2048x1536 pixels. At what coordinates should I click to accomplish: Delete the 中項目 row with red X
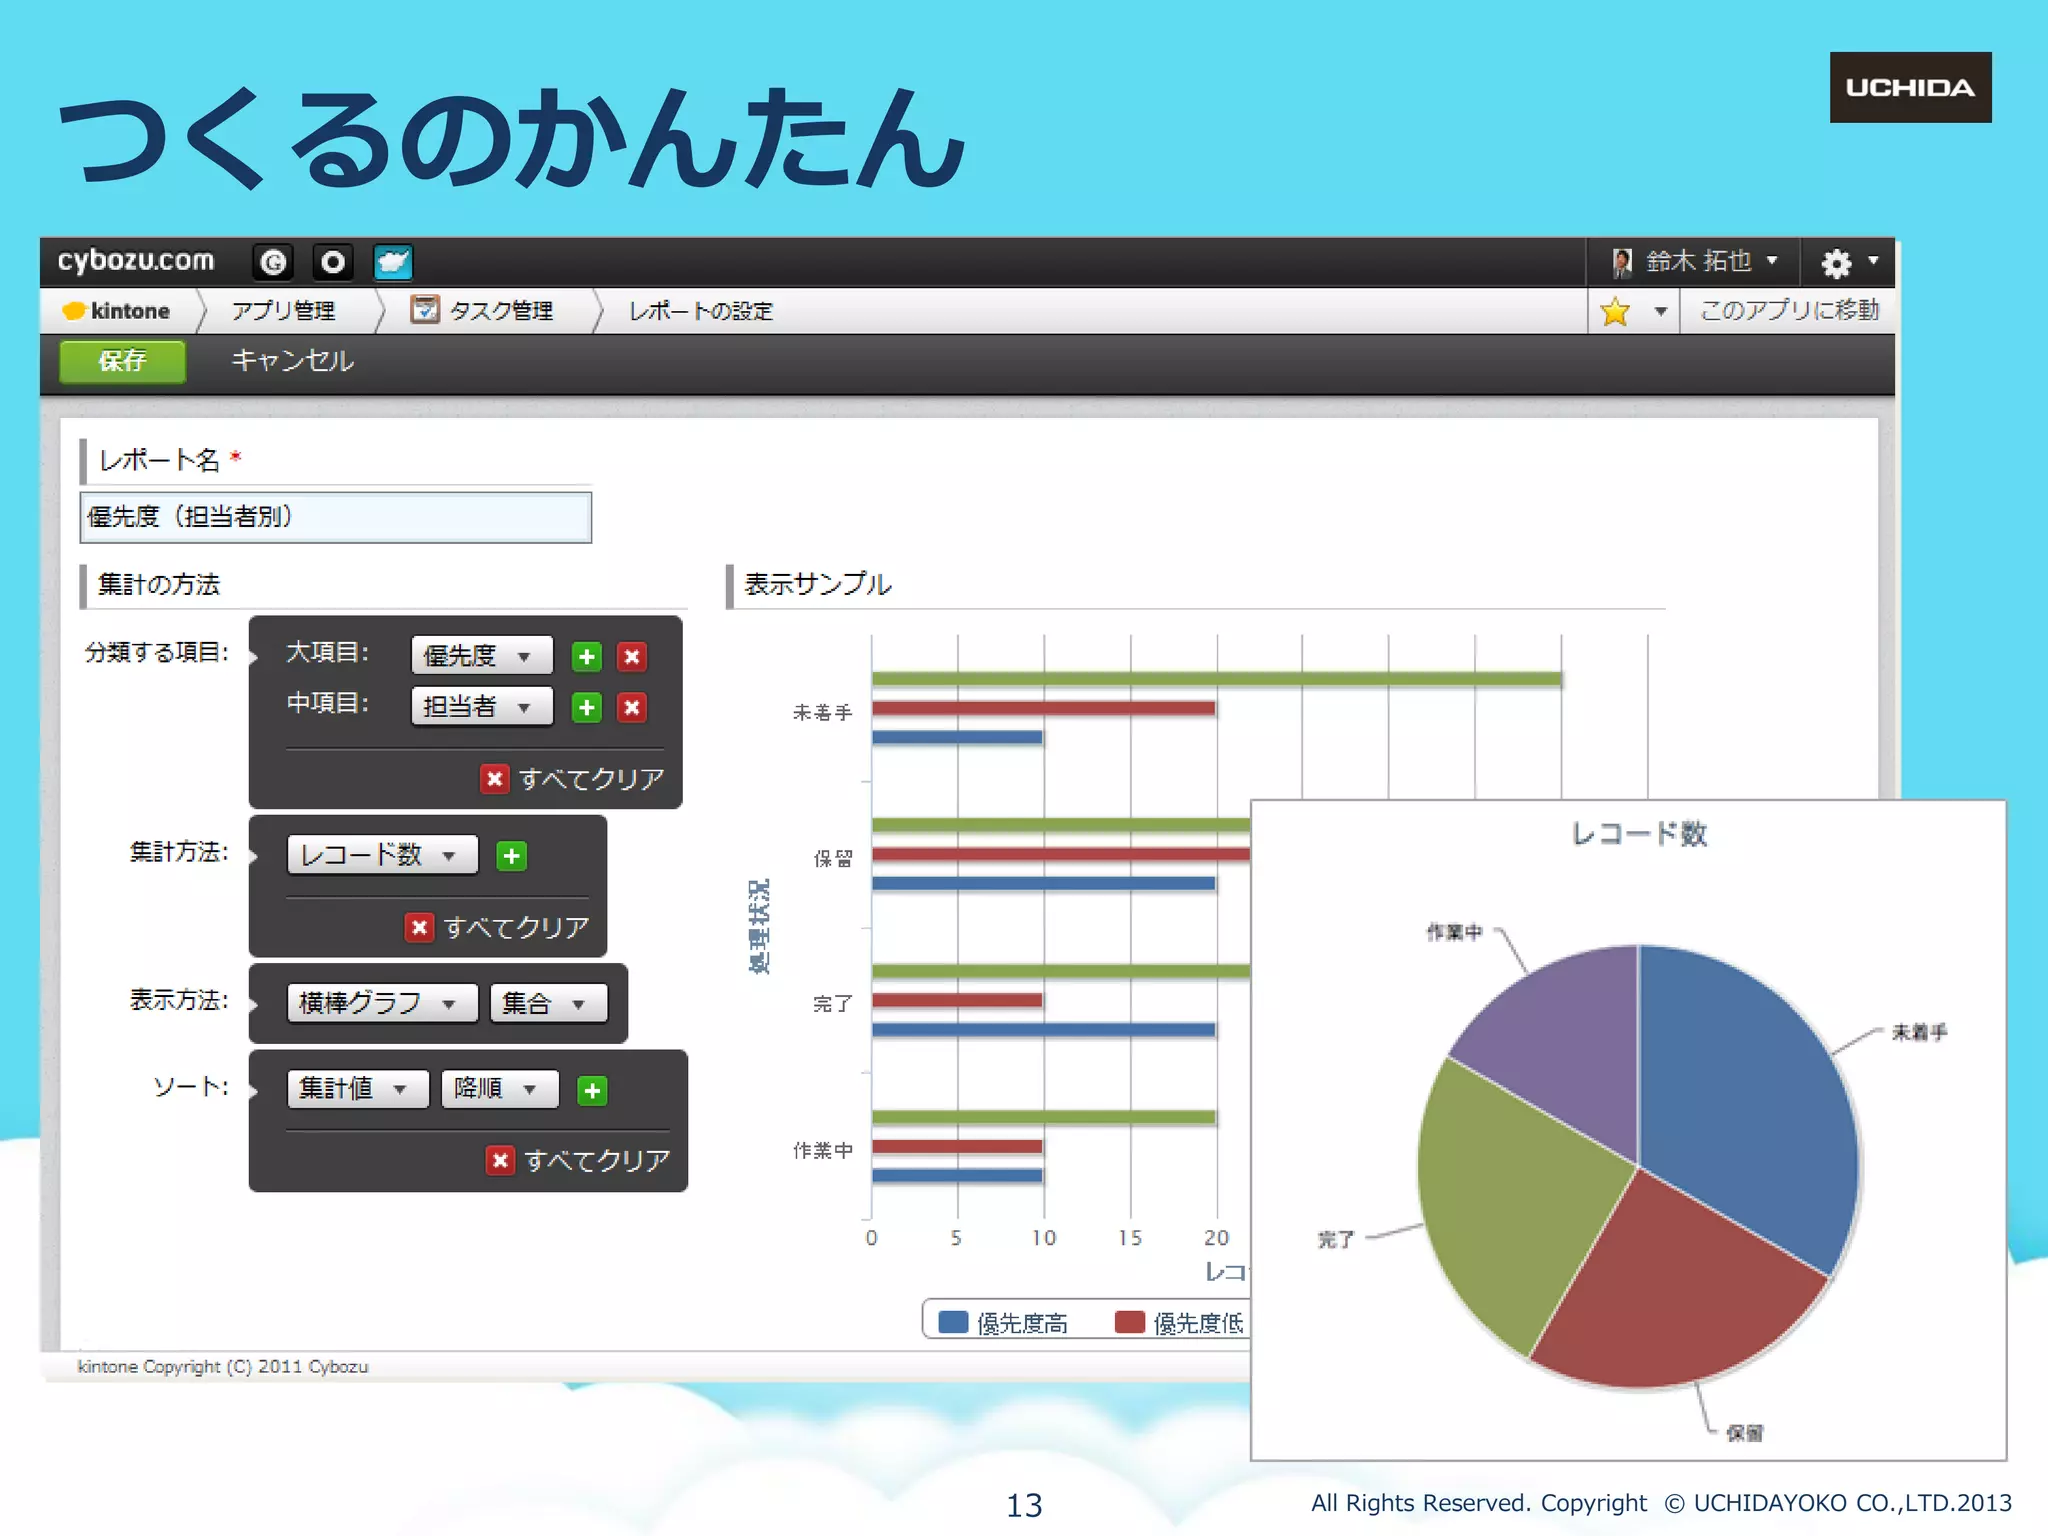coord(632,707)
